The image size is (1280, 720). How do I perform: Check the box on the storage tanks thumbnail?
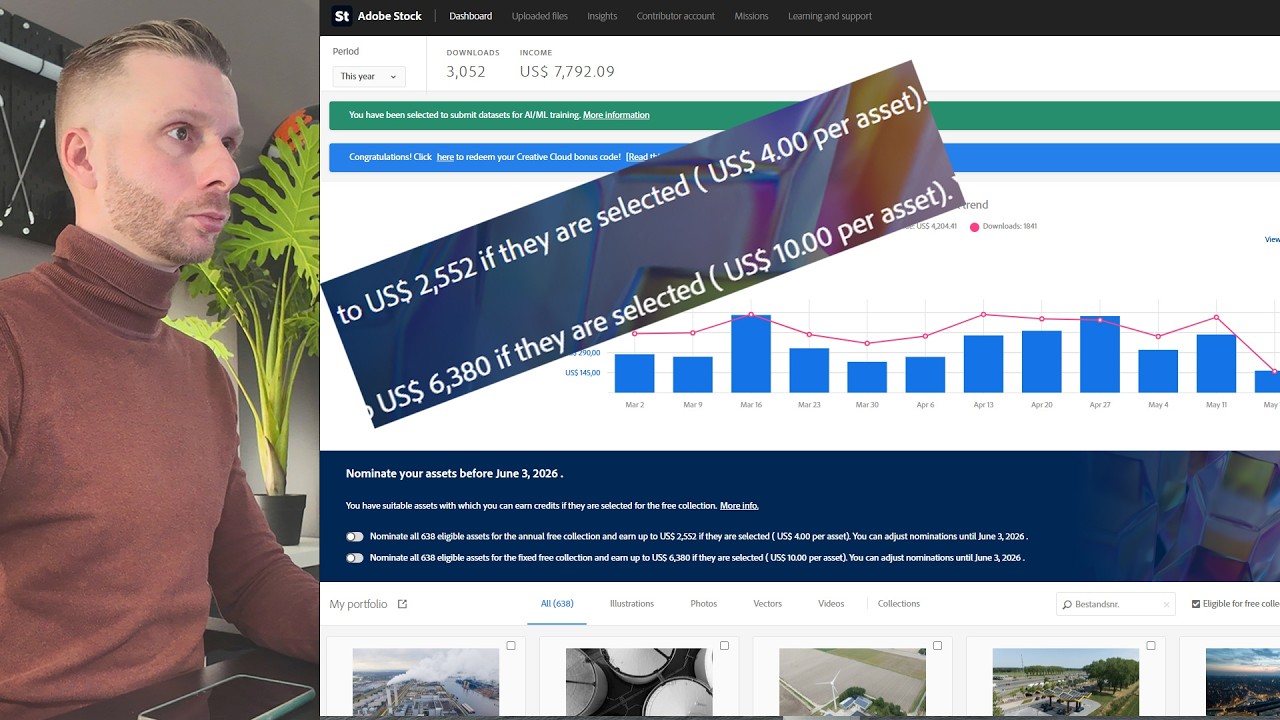724,646
